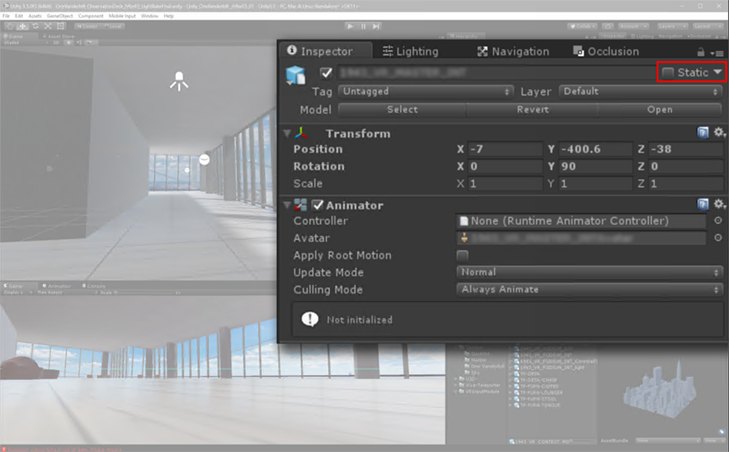The image size is (729, 452).
Task: Enable the Static checkbox
Action: (668, 72)
